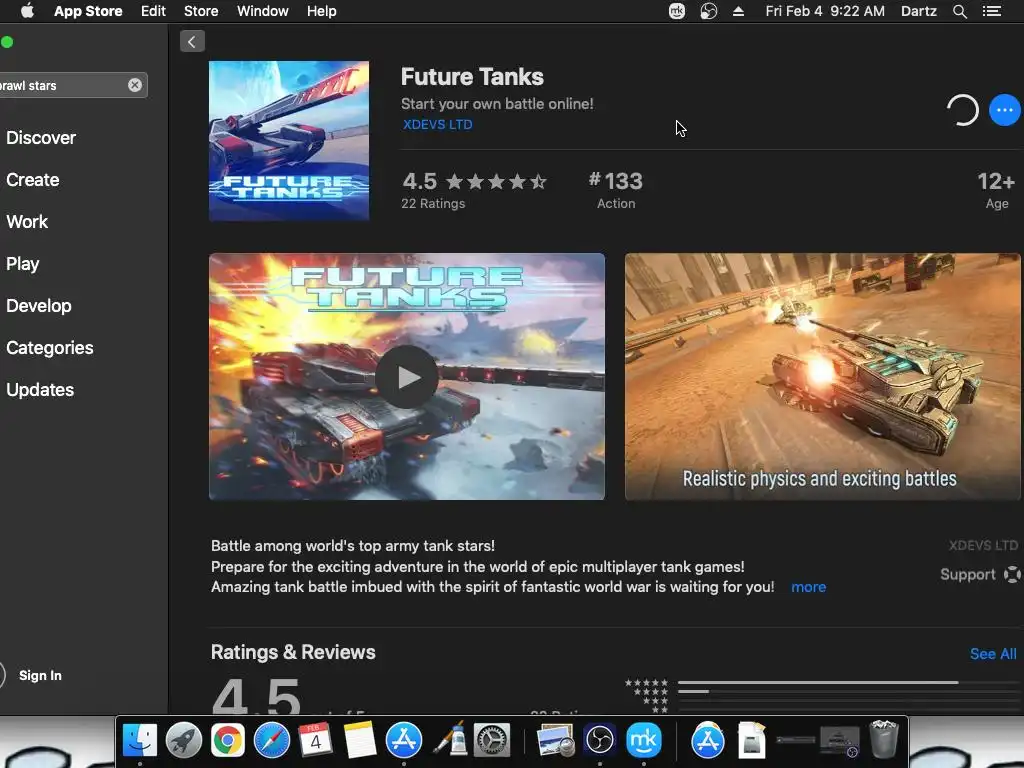1024x768 pixels.
Task: Open the mk app in the Dock
Action: coord(644,741)
